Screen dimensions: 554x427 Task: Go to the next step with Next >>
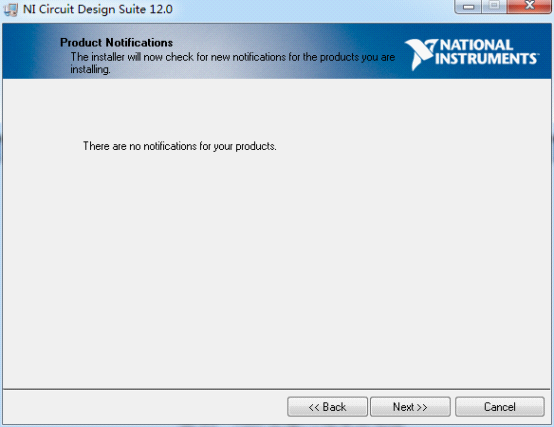tap(410, 407)
